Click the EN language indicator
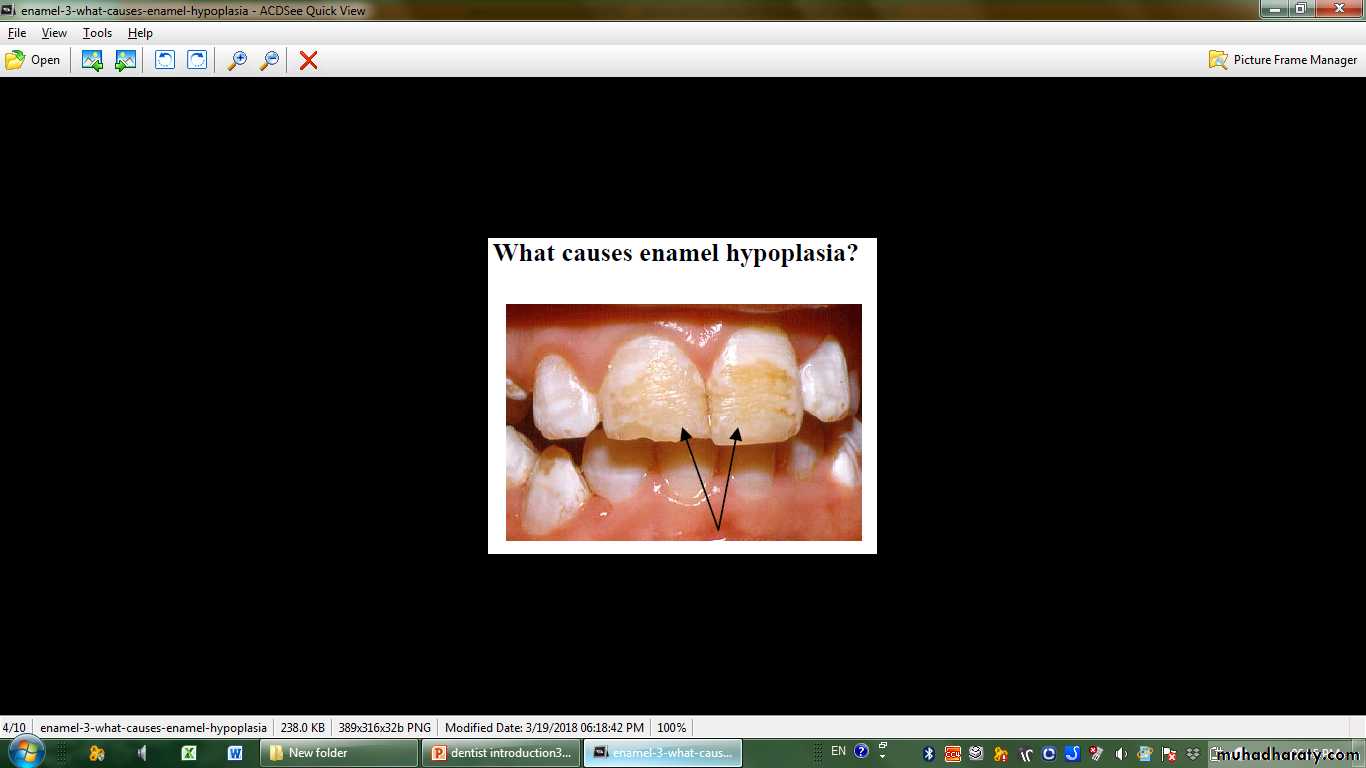 [838, 751]
